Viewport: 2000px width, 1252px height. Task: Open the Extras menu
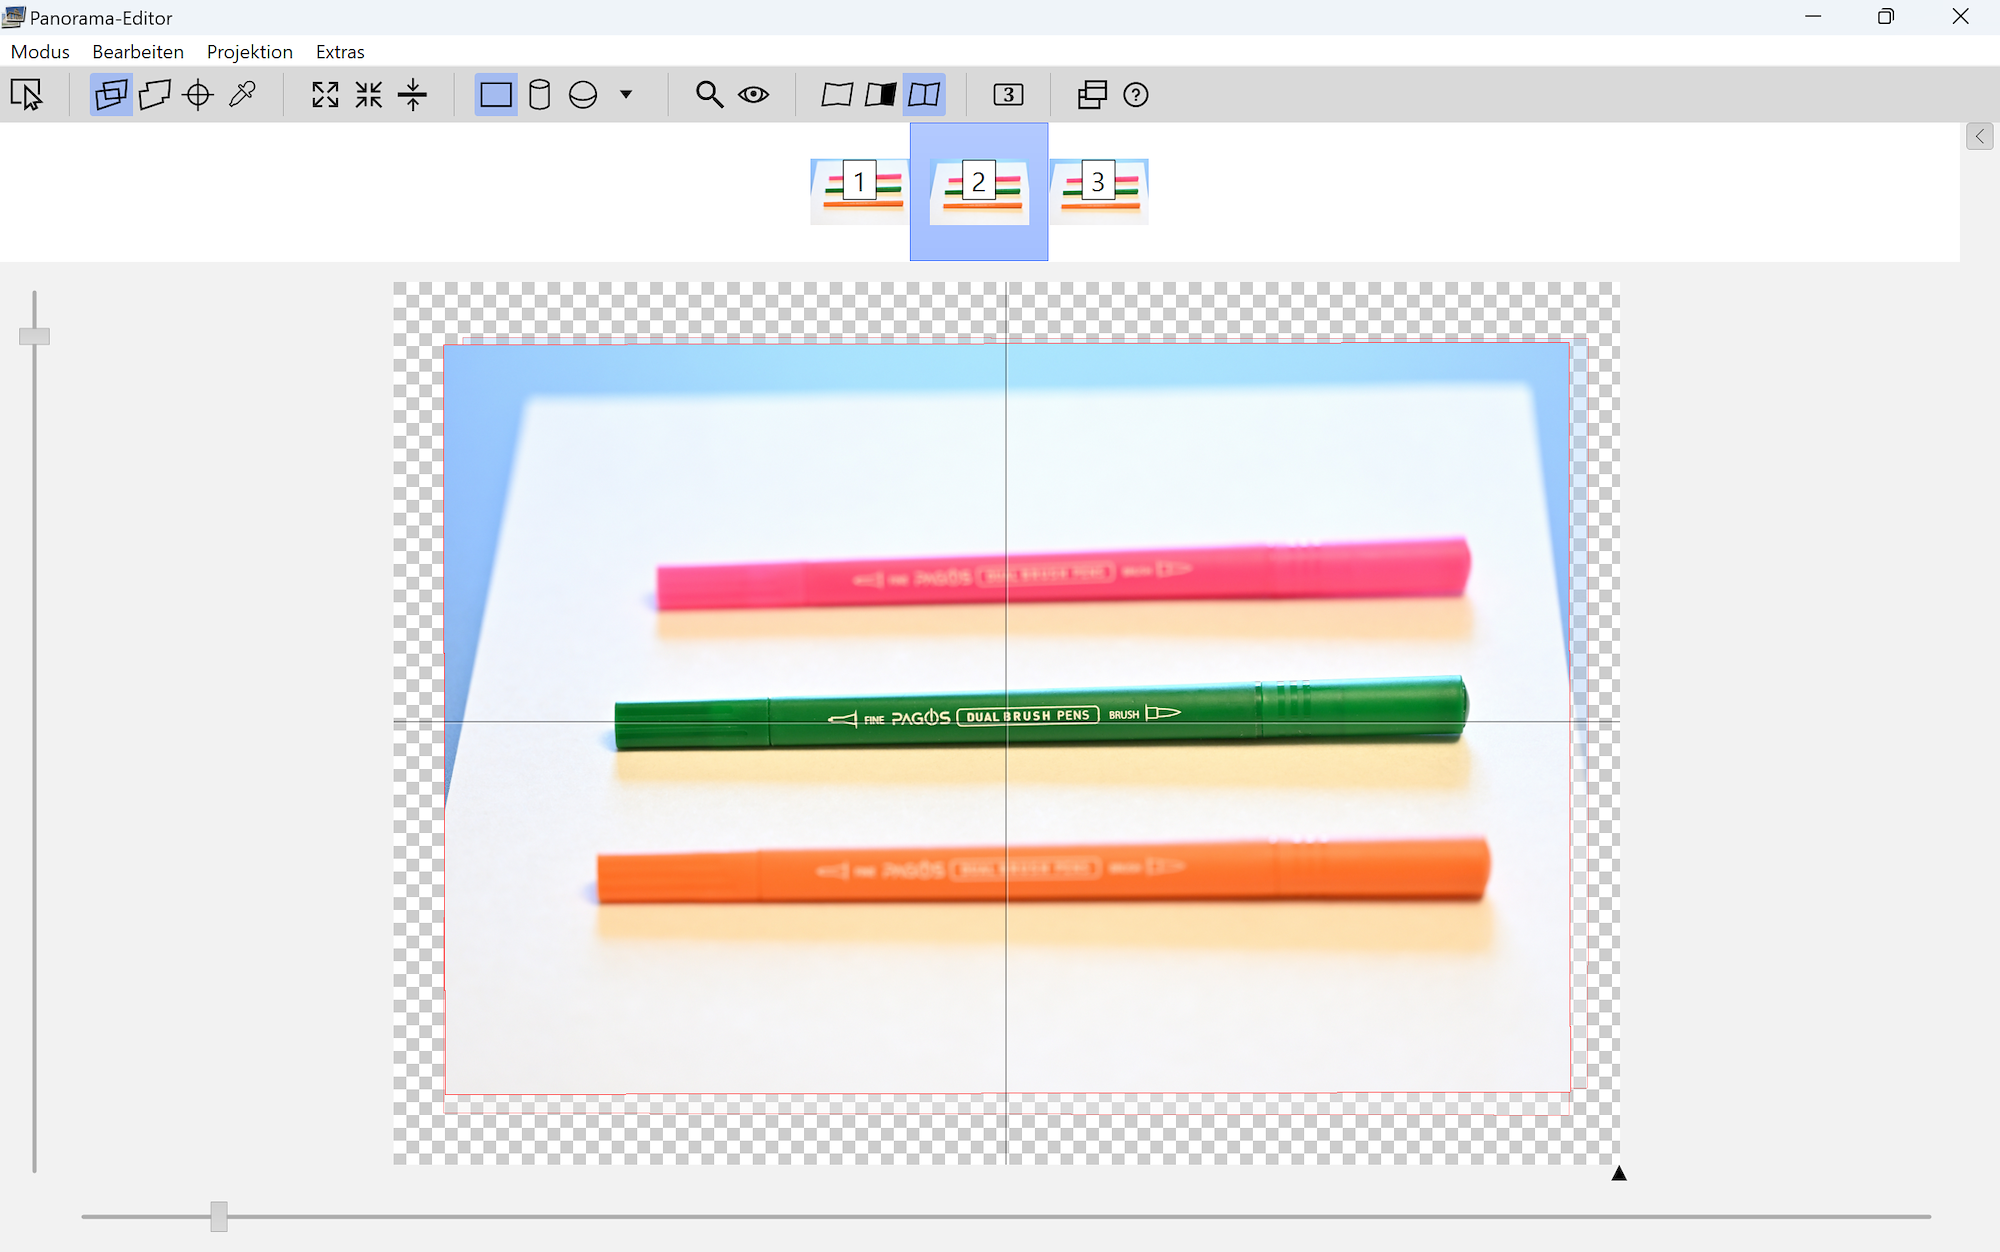(x=340, y=52)
